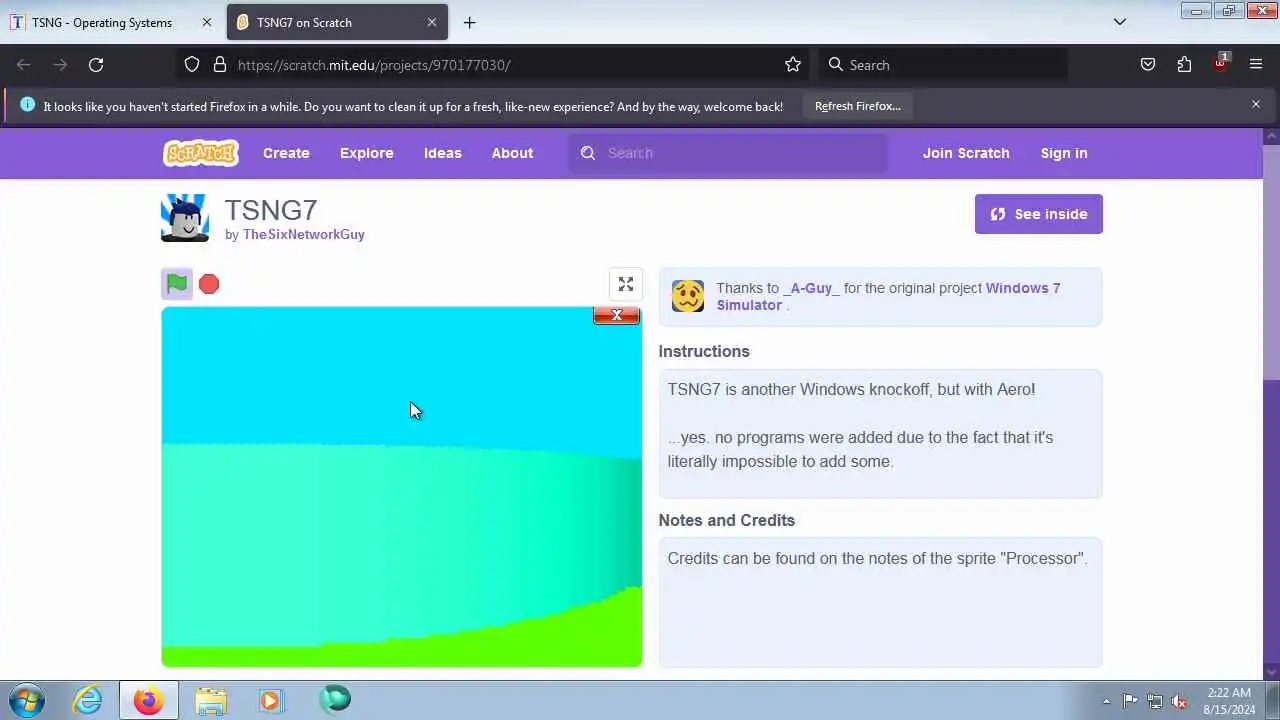
Task: Show hidden system tray icons
Action: point(1106,701)
